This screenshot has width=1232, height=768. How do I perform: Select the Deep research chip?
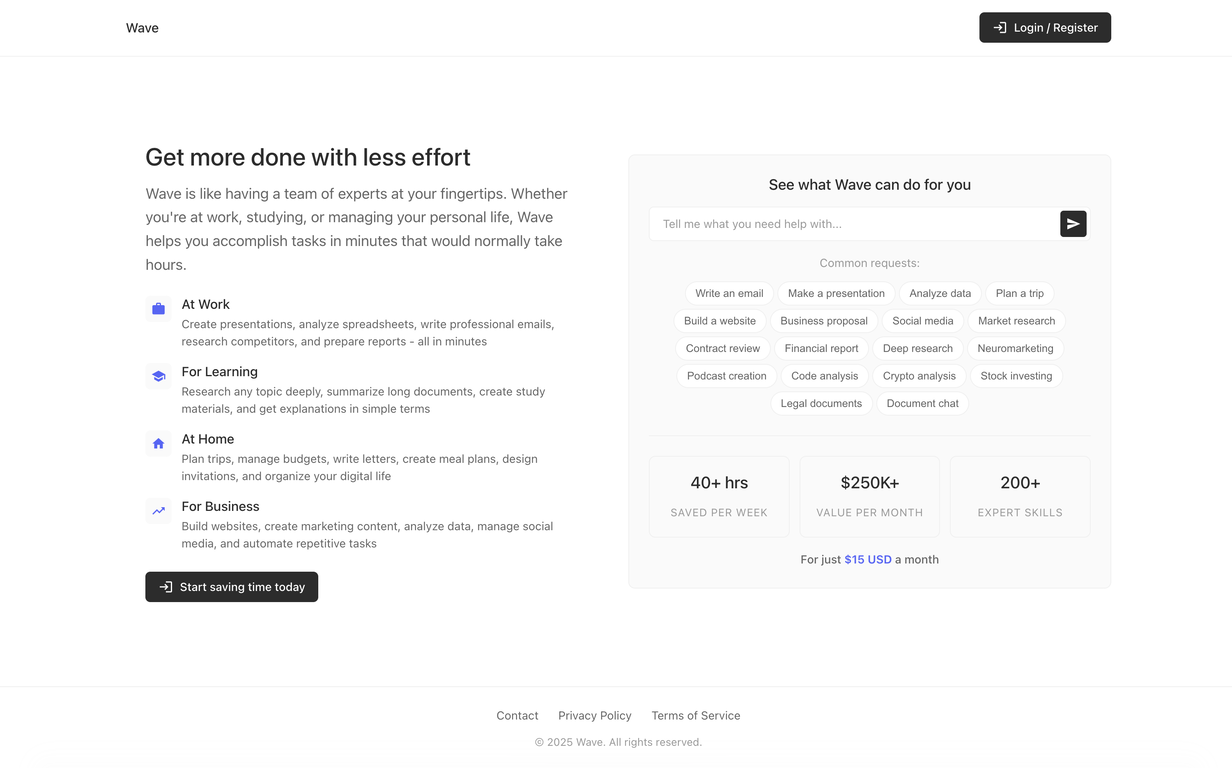point(917,348)
